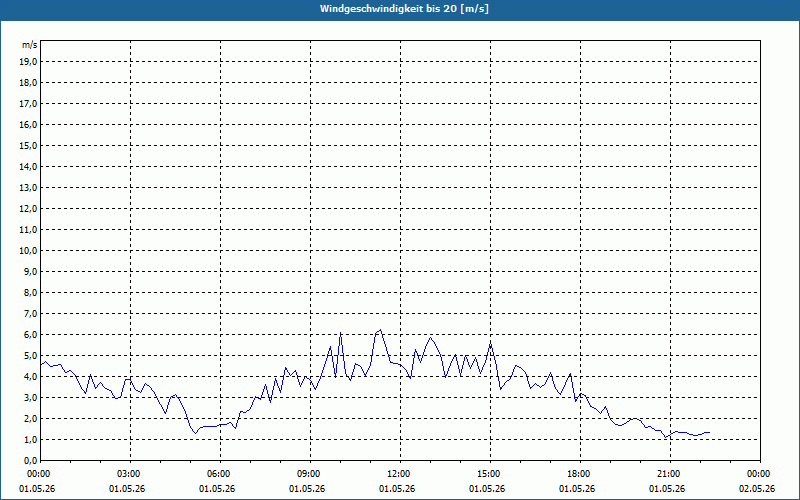Viewport: 800px width, 500px height.
Task: Pick the "14,0" y-axis tick label
Action: pos(28,166)
